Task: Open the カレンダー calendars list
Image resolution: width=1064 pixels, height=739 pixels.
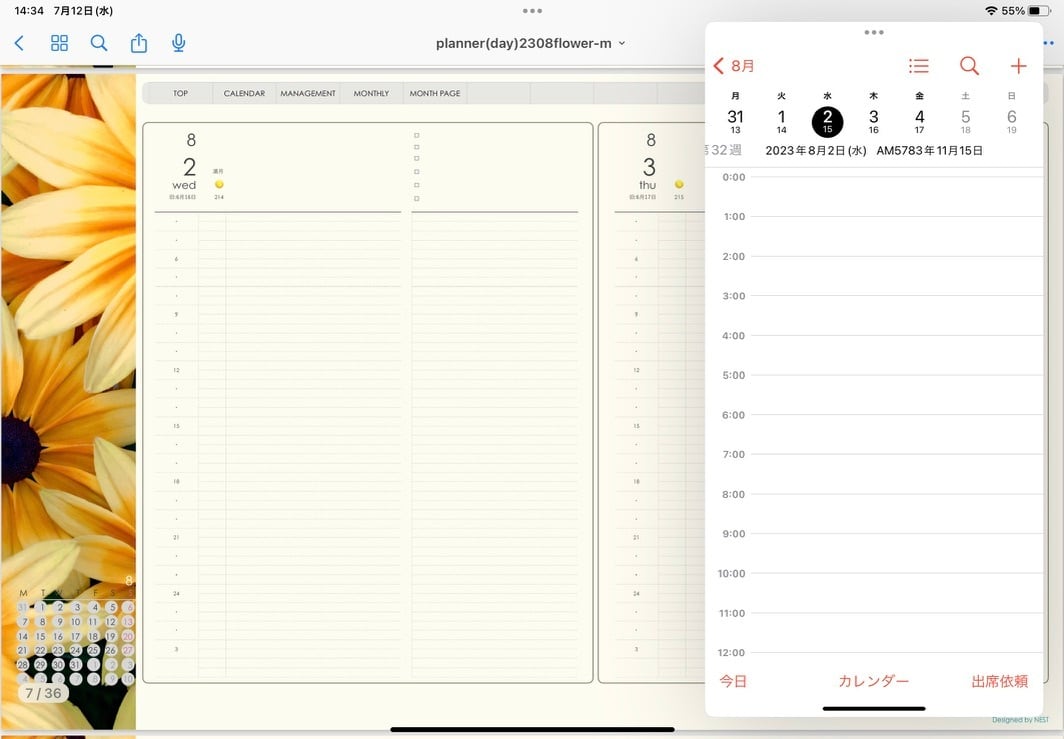Action: pos(873,681)
